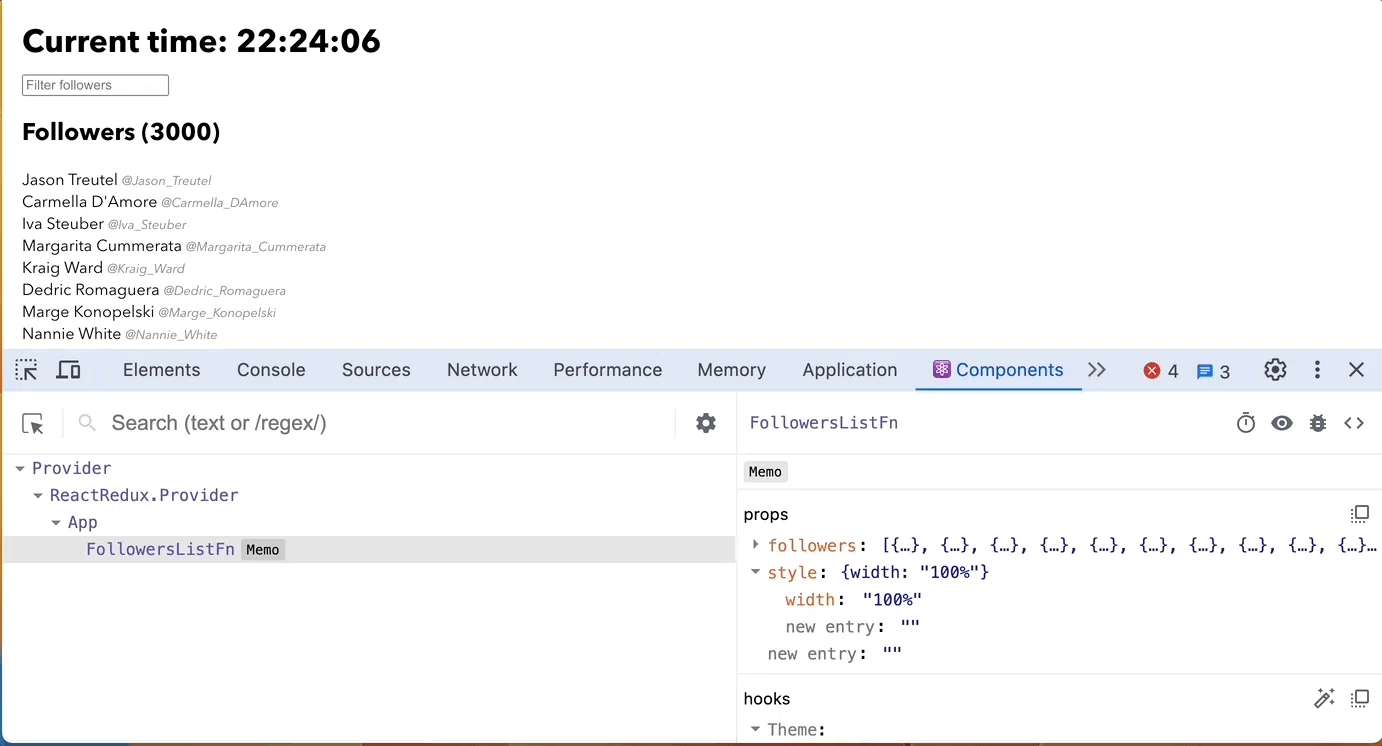The image size is (1382, 746).
Task: Toggle the device toolbar icon
Action: tap(68, 370)
